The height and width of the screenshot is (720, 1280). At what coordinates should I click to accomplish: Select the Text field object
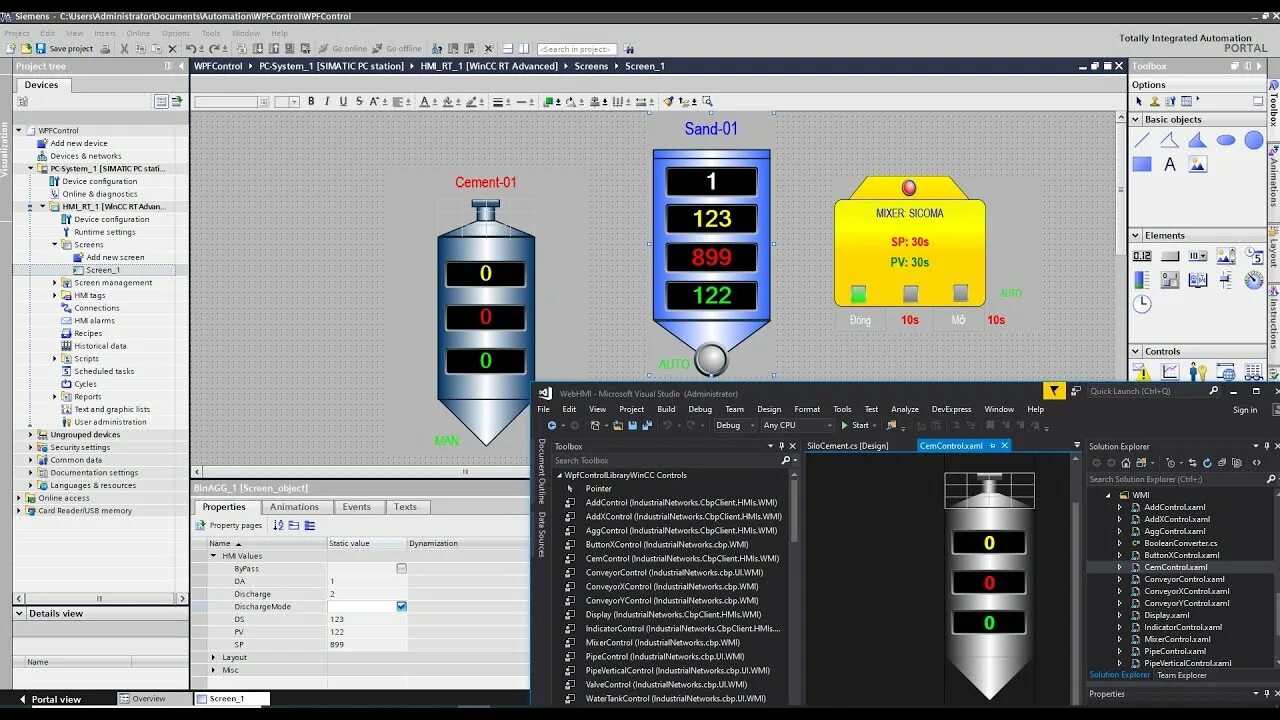(x=1169, y=164)
